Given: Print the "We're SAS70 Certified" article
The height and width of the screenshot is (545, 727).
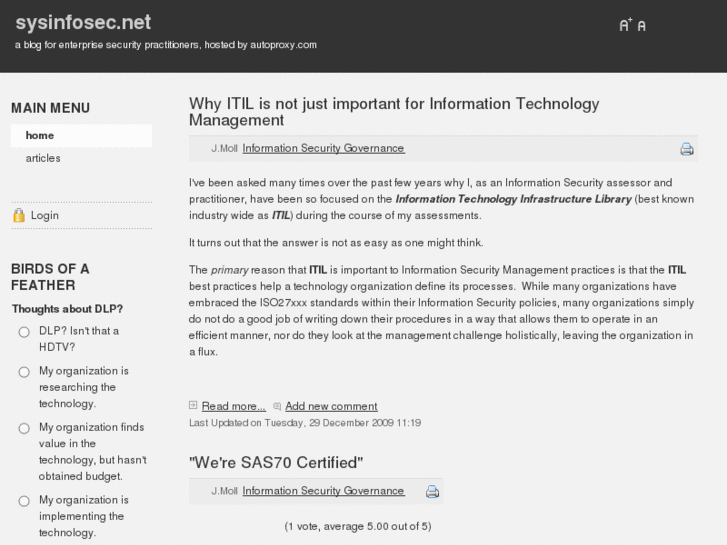Looking at the screenshot, I should tap(433, 491).
